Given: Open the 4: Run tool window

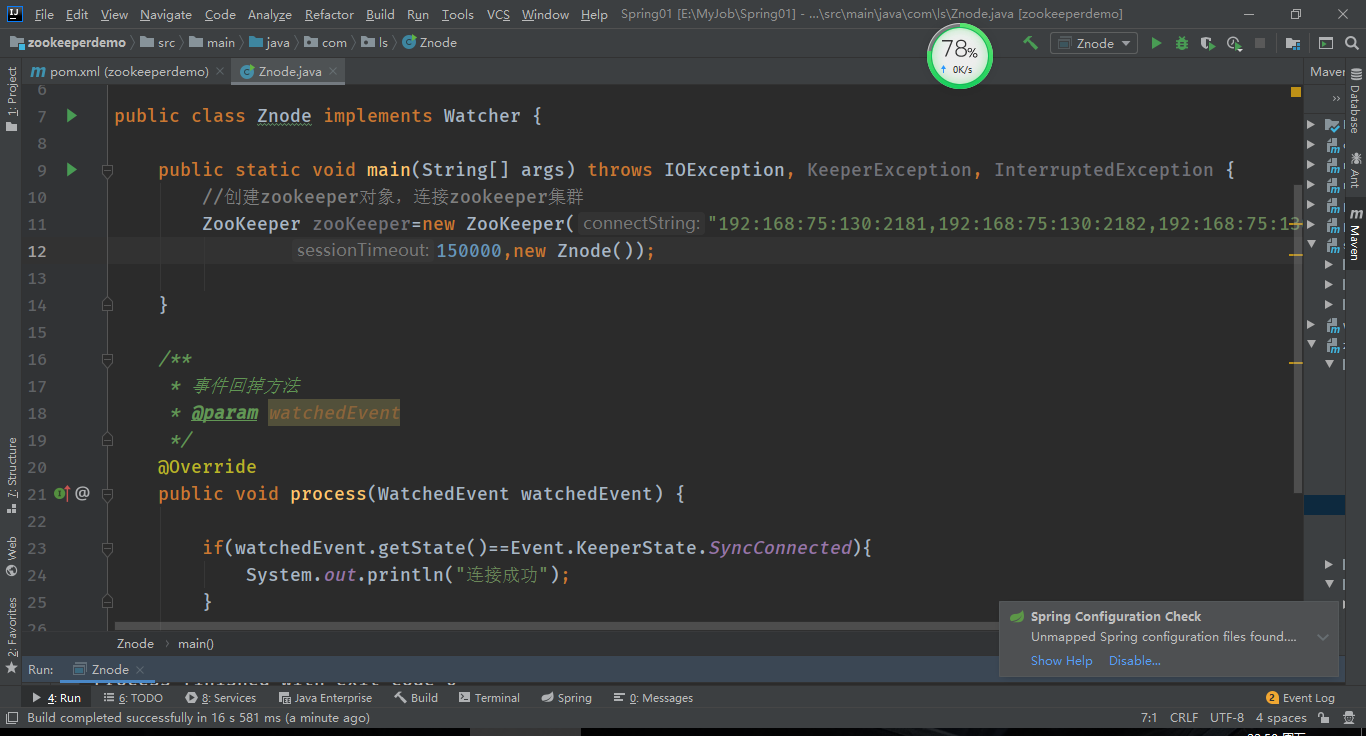Looking at the screenshot, I should 56,698.
